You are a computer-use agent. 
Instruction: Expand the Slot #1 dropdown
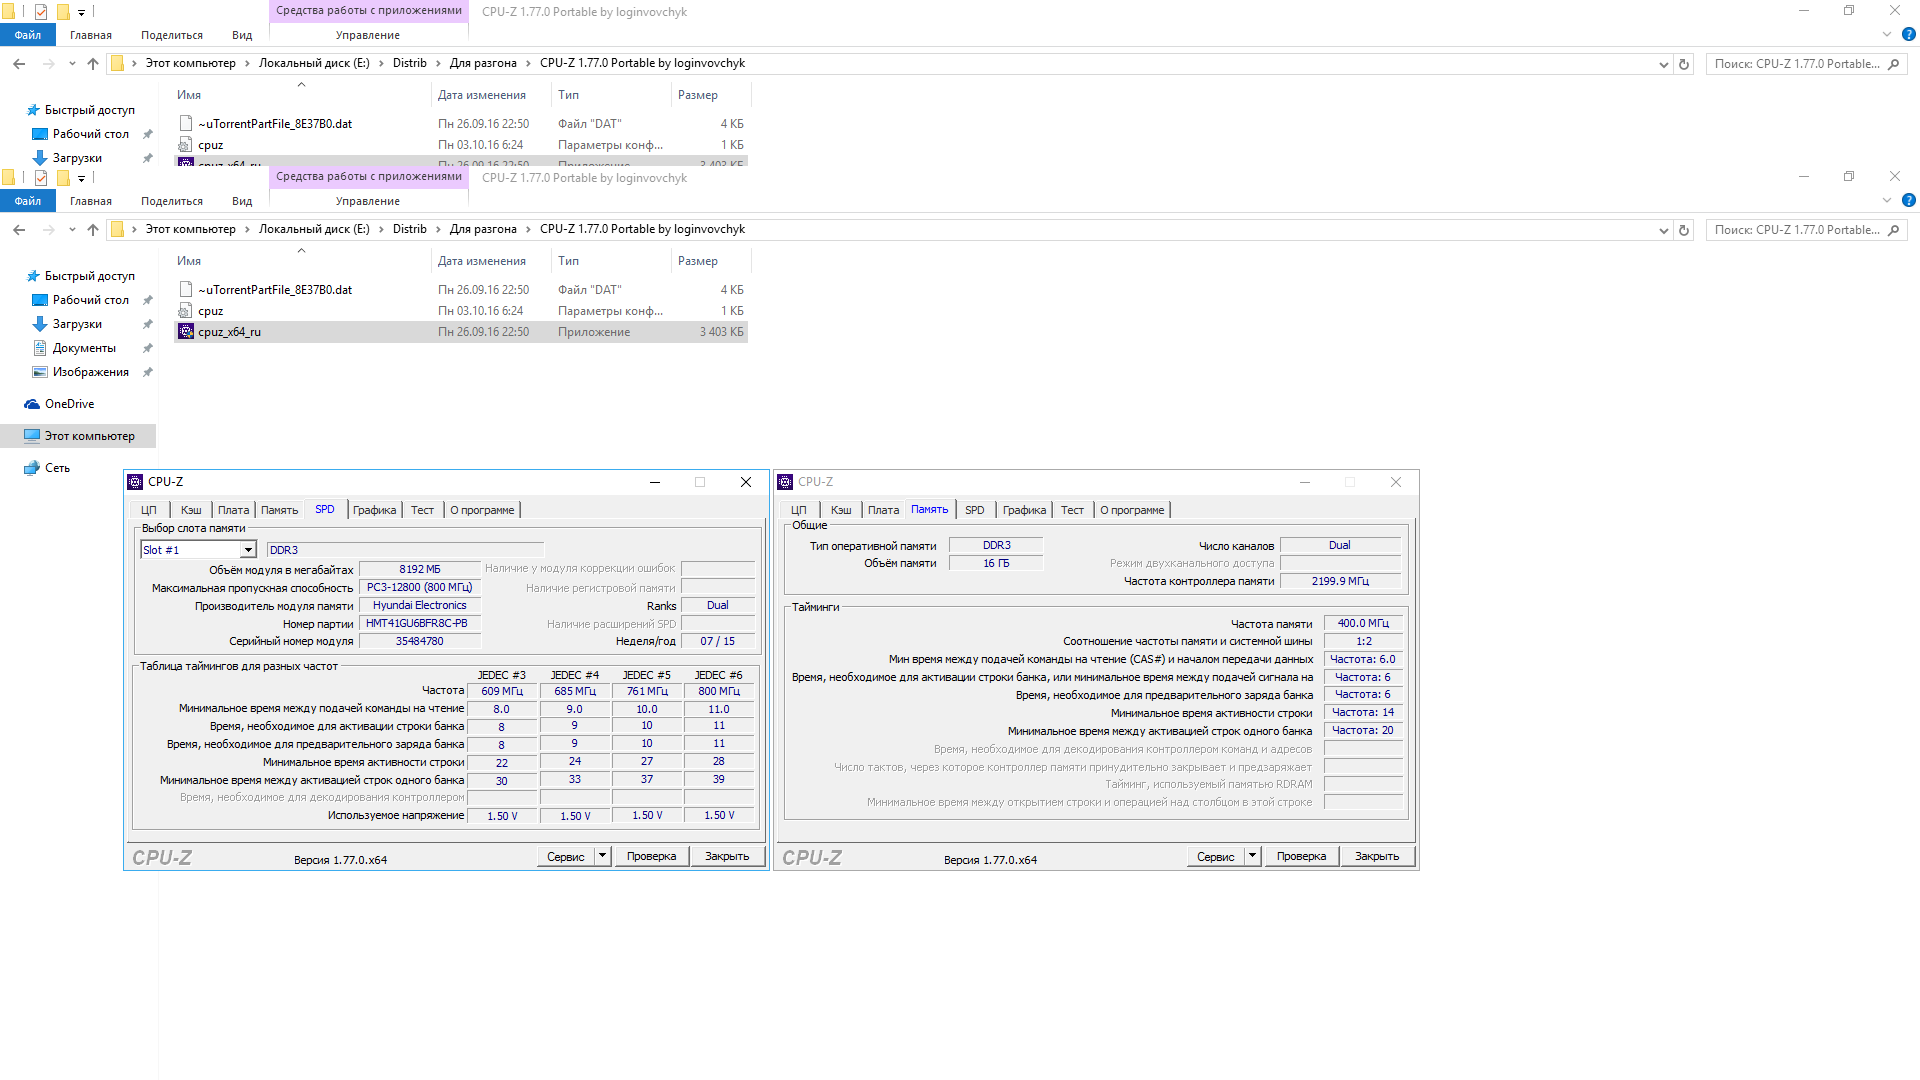[x=247, y=550]
